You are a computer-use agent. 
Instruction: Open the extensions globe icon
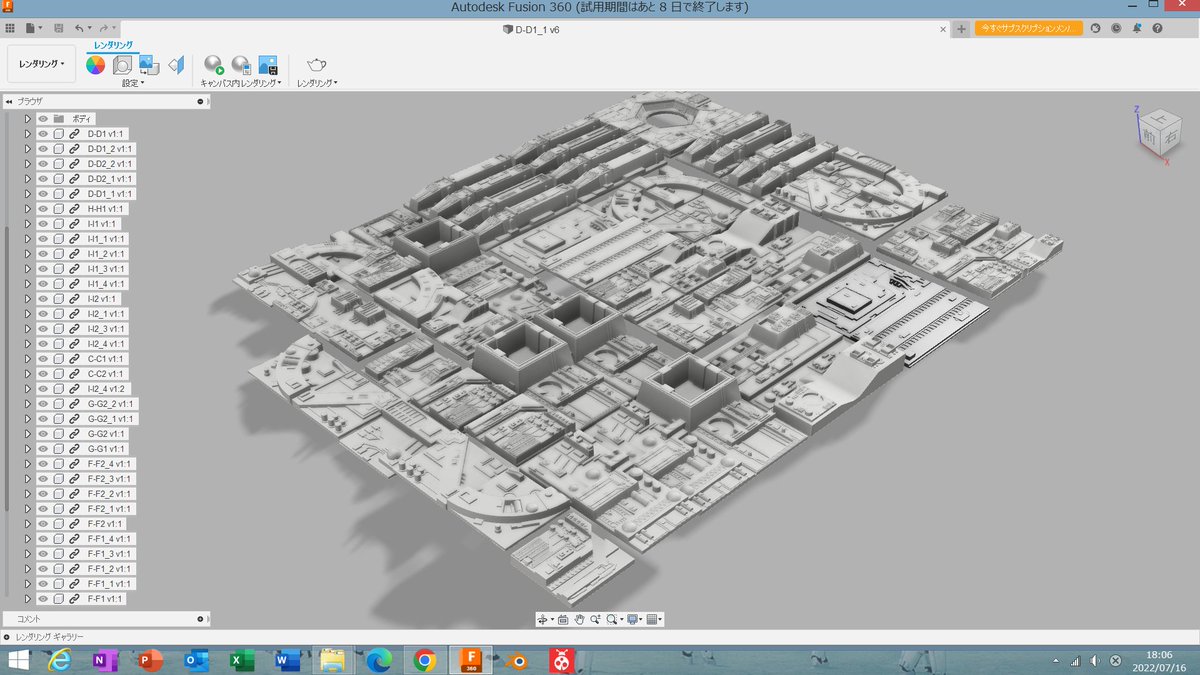pyautogui.click(x=1095, y=28)
